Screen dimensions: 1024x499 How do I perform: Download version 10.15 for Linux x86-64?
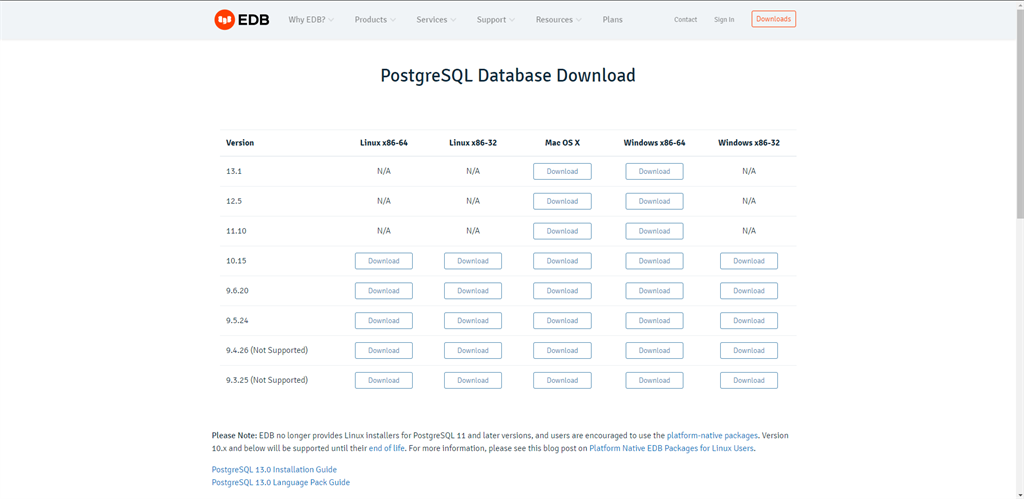pyautogui.click(x=383, y=261)
